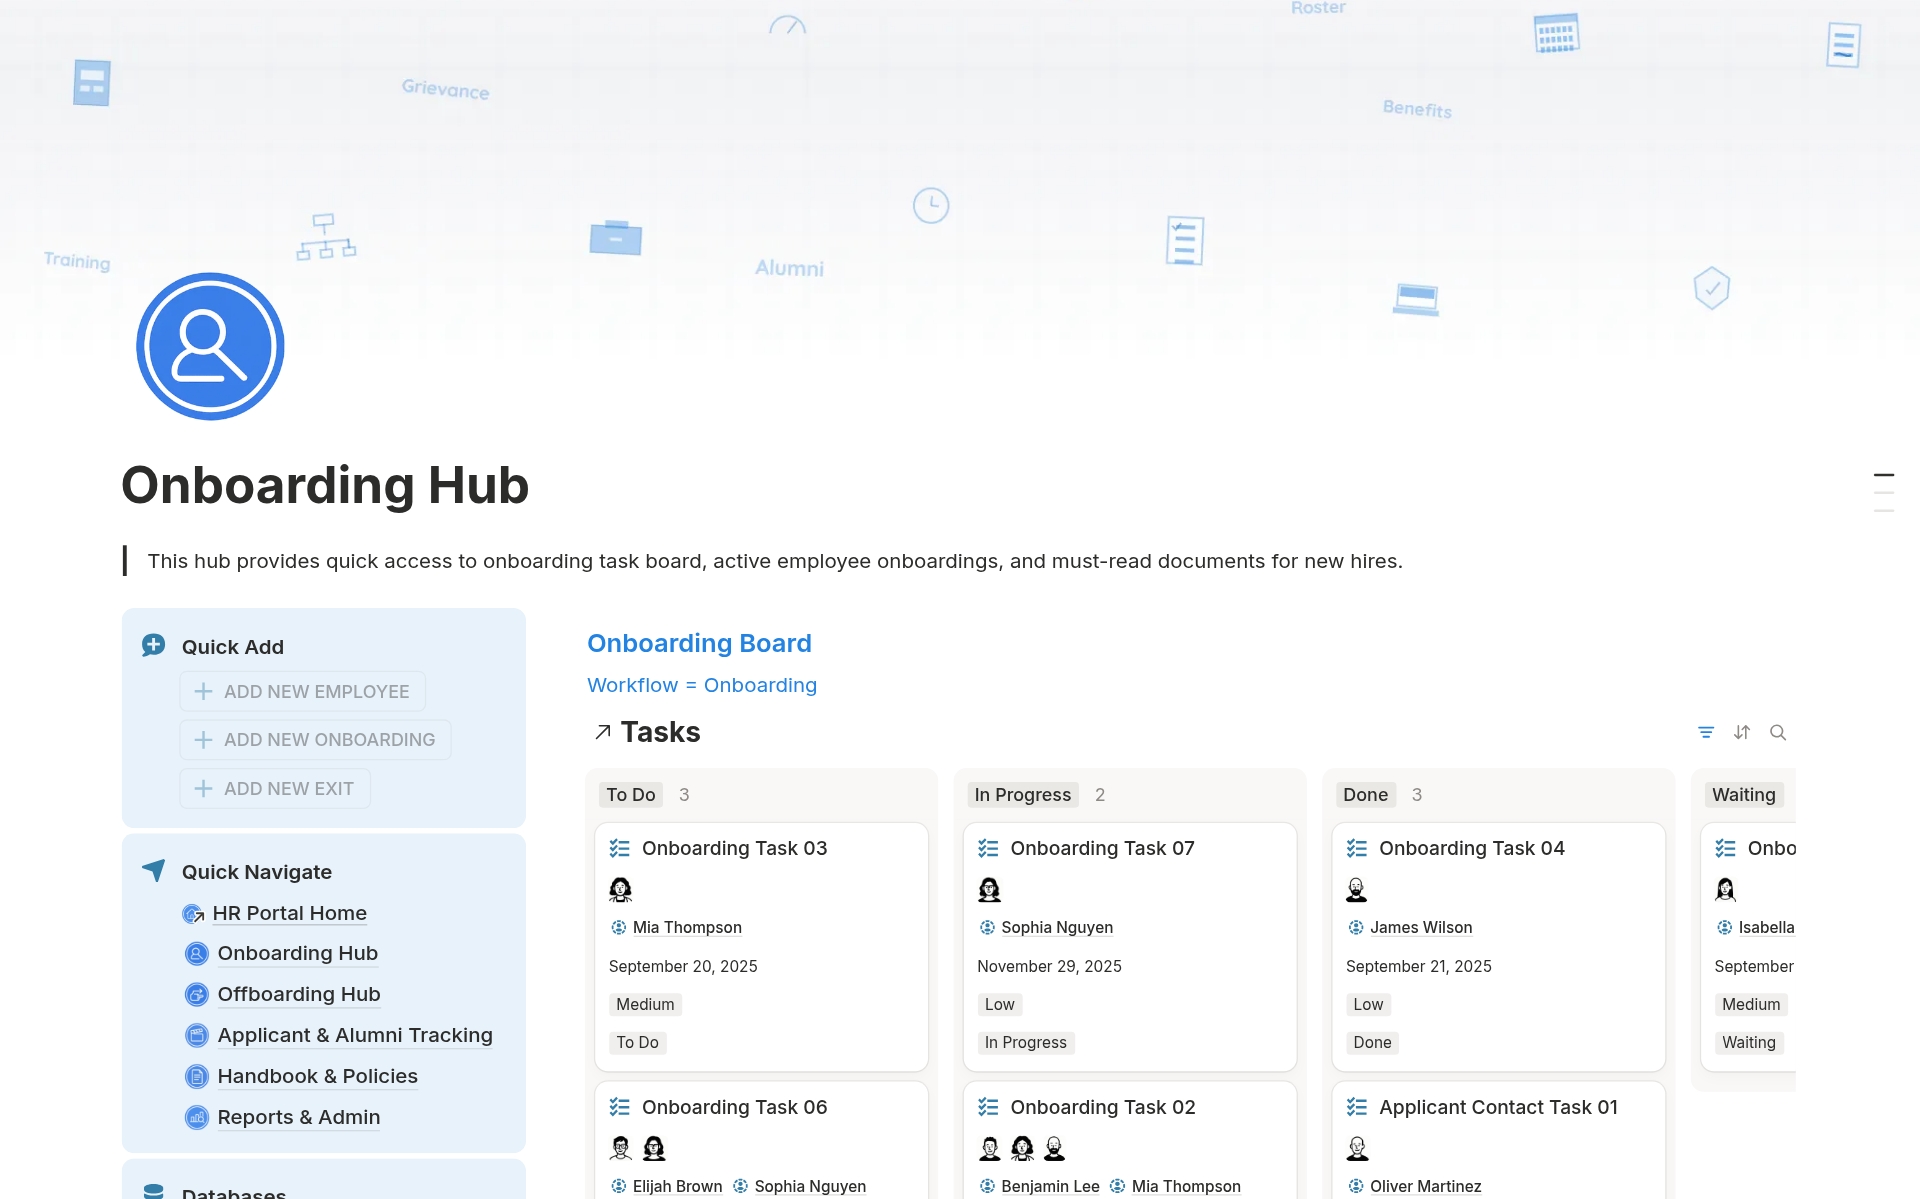Screen dimensions: 1920x1199
Task: Open the Tasks database title
Action: (x=660, y=732)
